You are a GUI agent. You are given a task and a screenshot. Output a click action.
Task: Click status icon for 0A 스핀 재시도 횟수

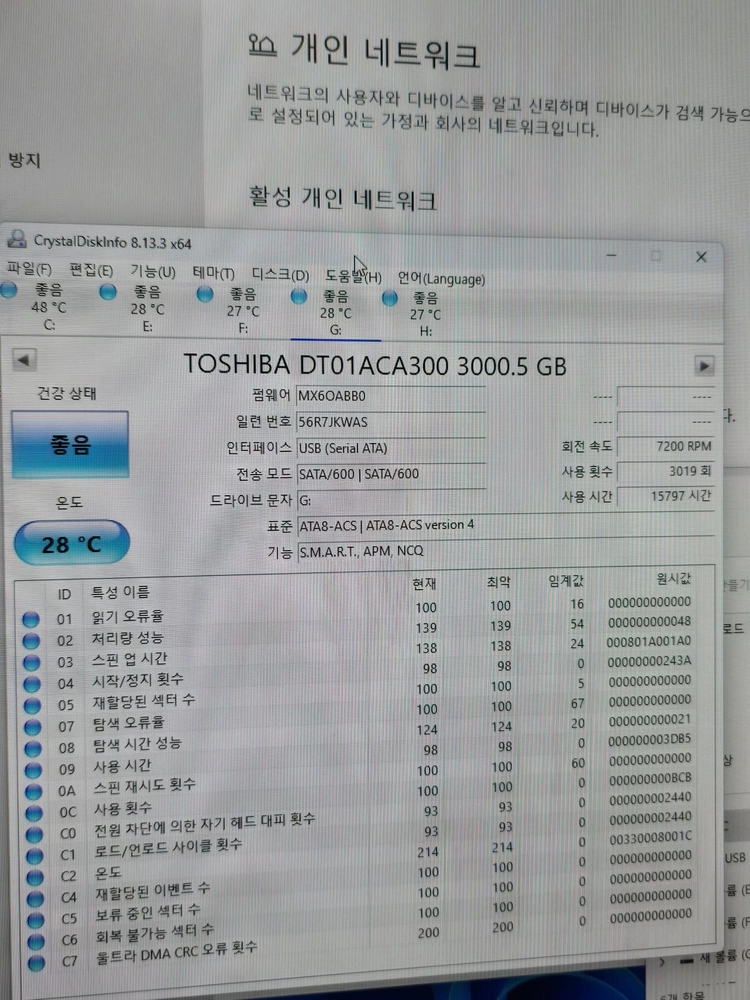(33, 791)
